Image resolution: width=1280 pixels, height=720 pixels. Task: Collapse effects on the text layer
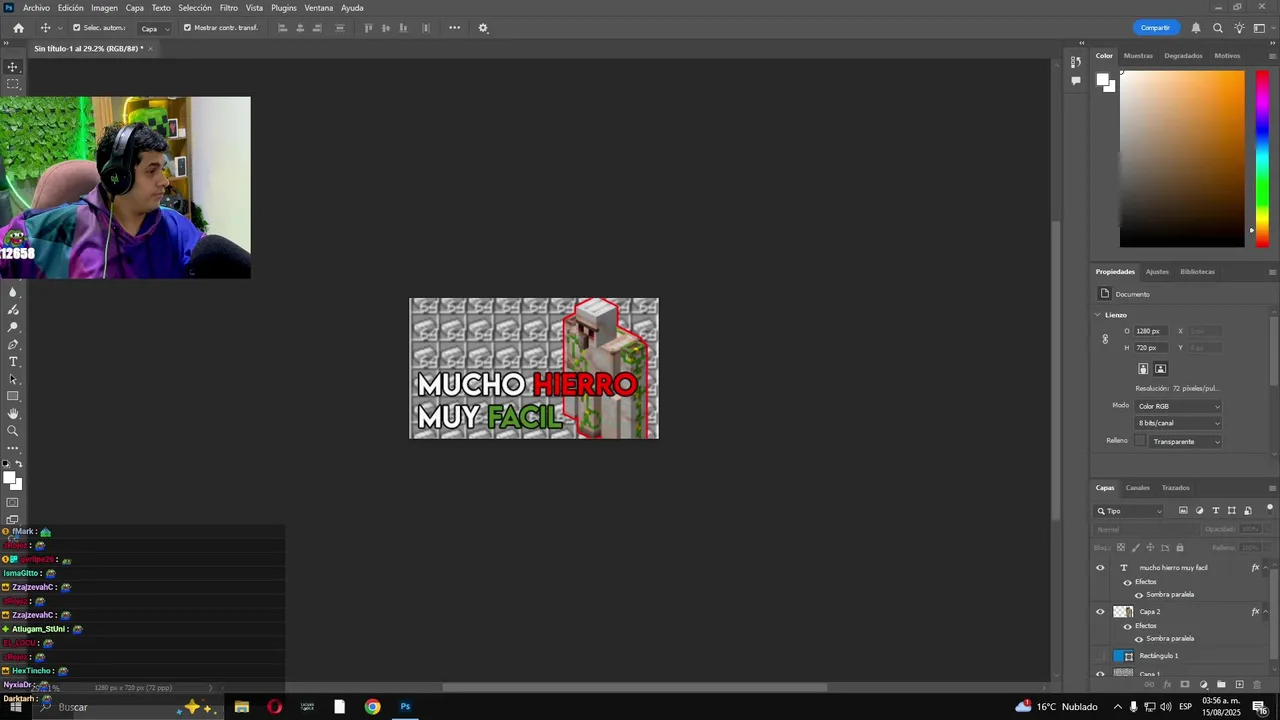[x=1266, y=568]
